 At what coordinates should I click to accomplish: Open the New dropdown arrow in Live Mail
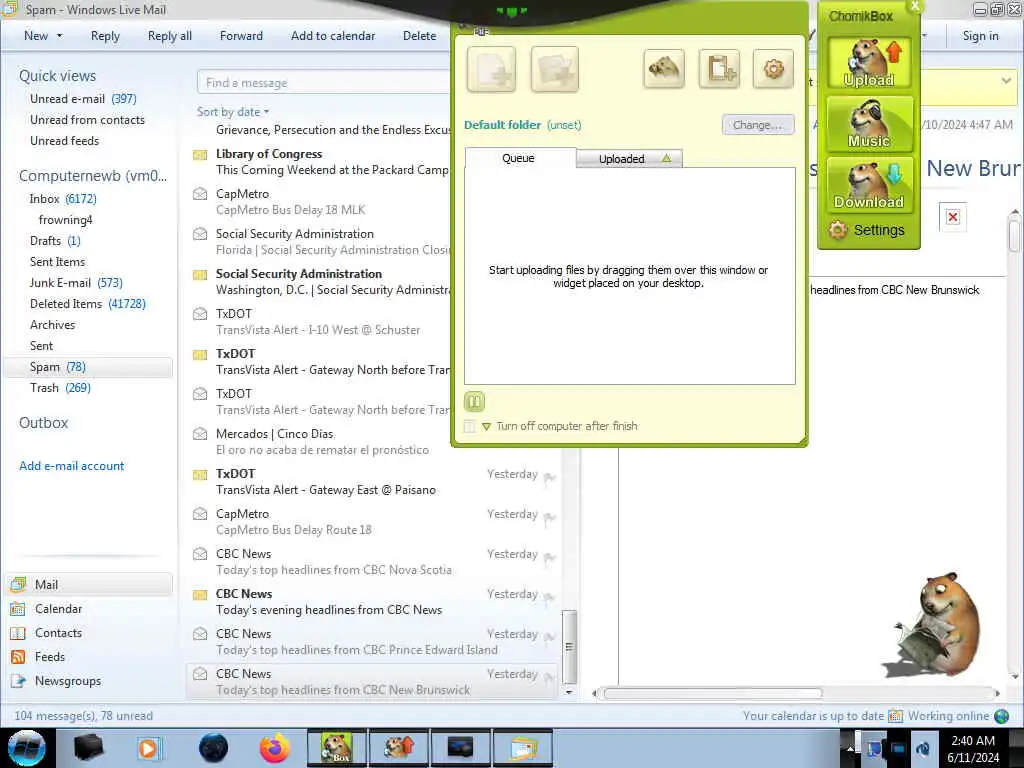59,36
